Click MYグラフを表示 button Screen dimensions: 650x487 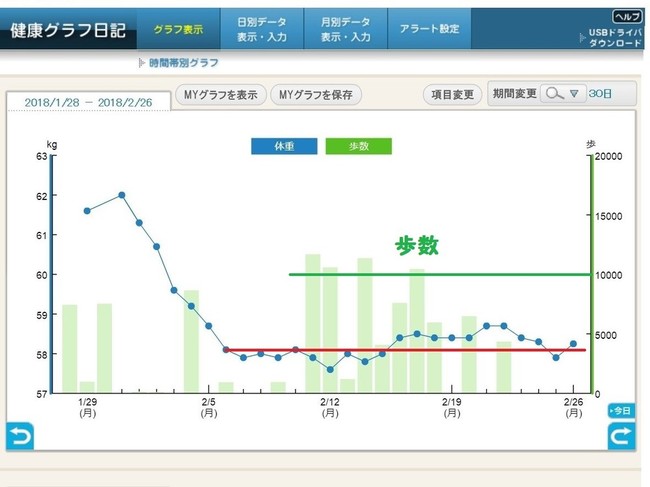click(x=221, y=94)
